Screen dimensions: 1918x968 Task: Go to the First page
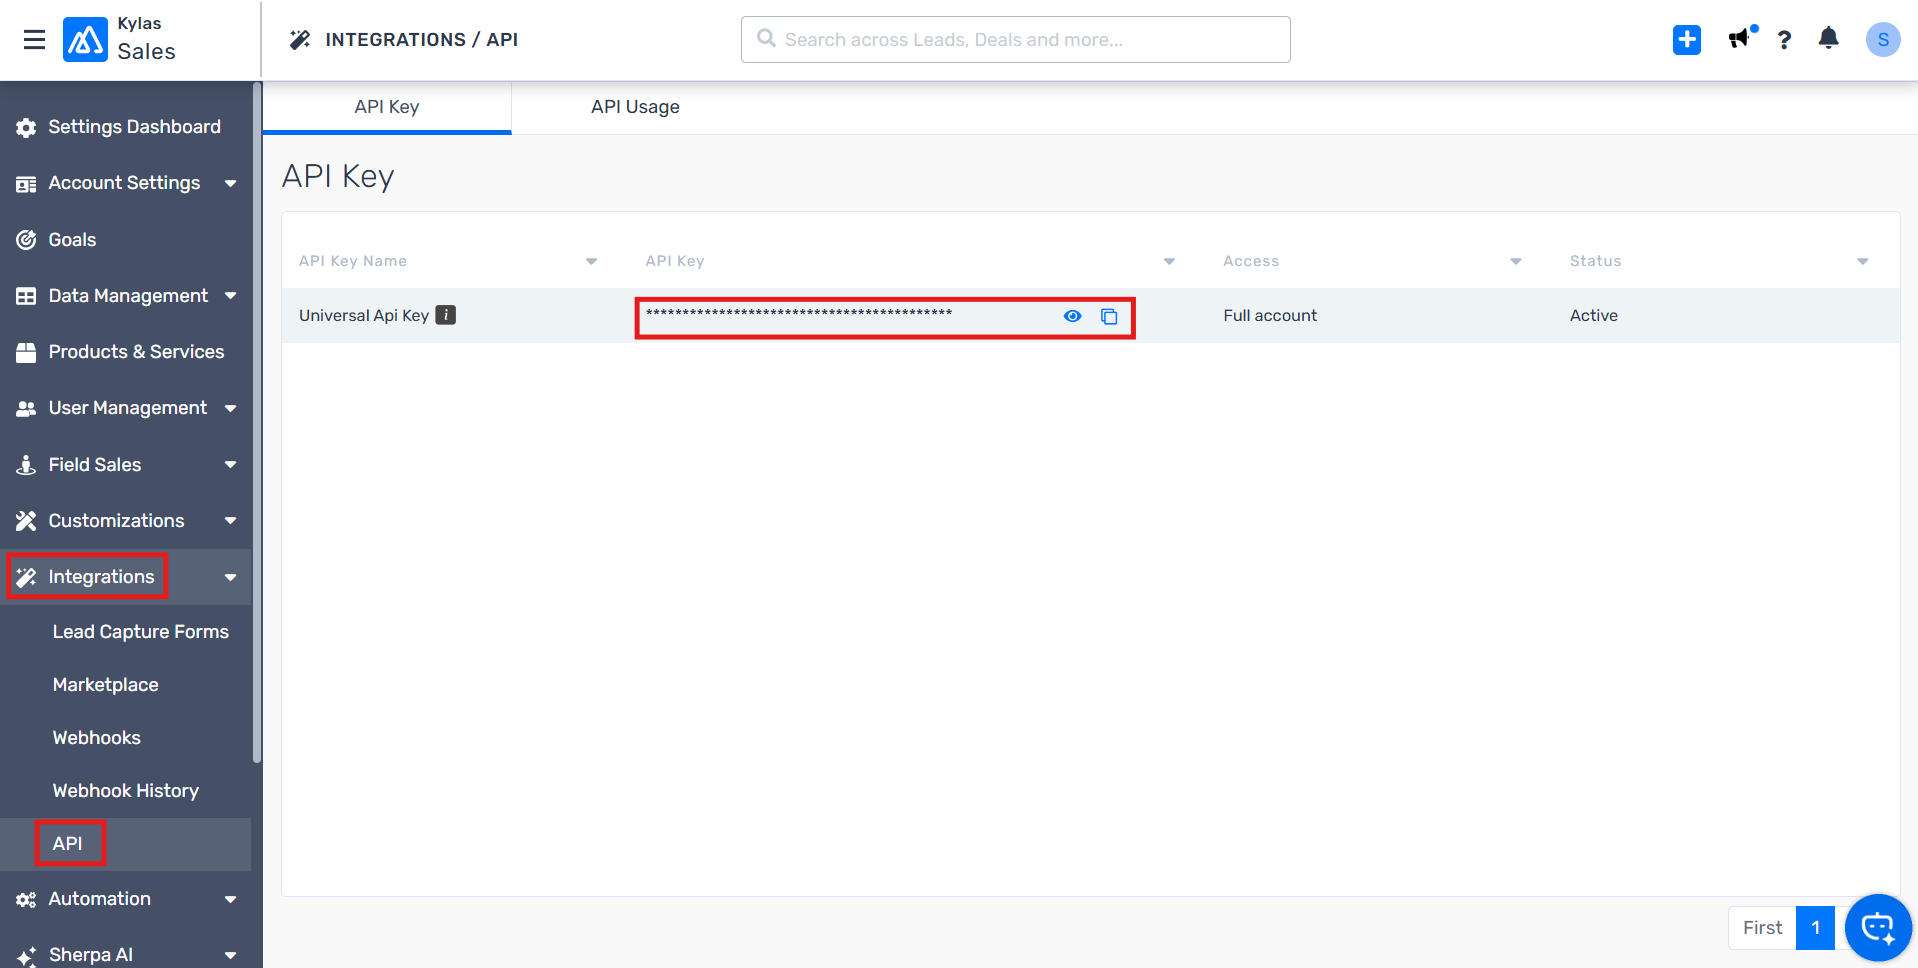click(1762, 928)
